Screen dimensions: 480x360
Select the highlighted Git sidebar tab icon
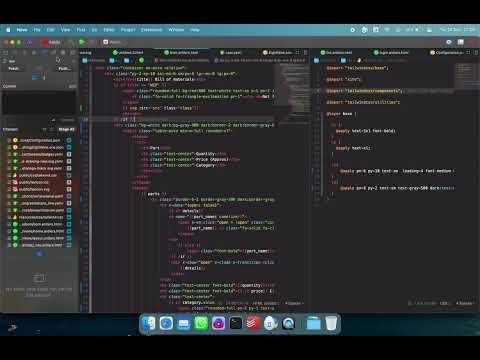click(44, 52)
